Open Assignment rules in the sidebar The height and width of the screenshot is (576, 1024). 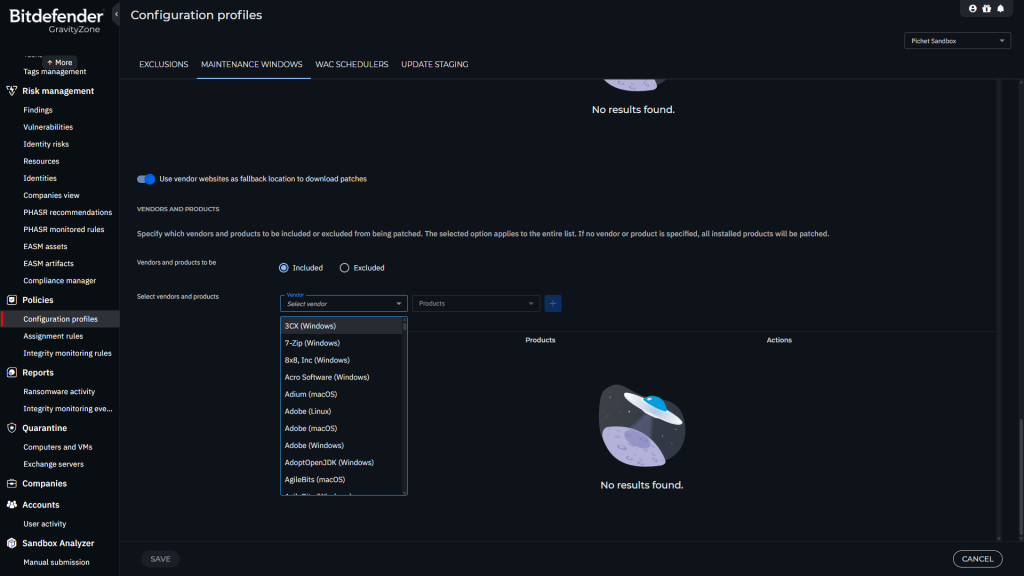pos(53,336)
